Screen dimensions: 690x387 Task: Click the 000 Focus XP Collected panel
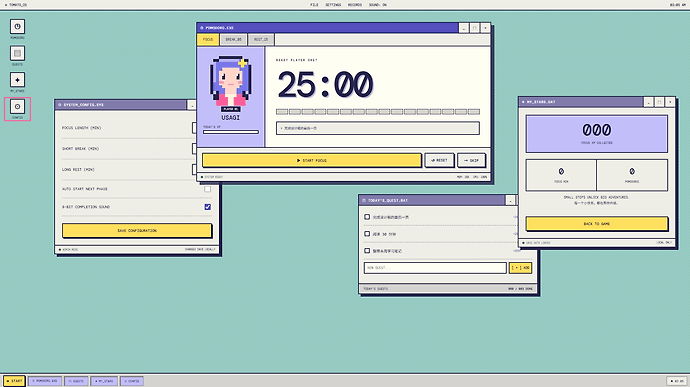pos(597,134)
